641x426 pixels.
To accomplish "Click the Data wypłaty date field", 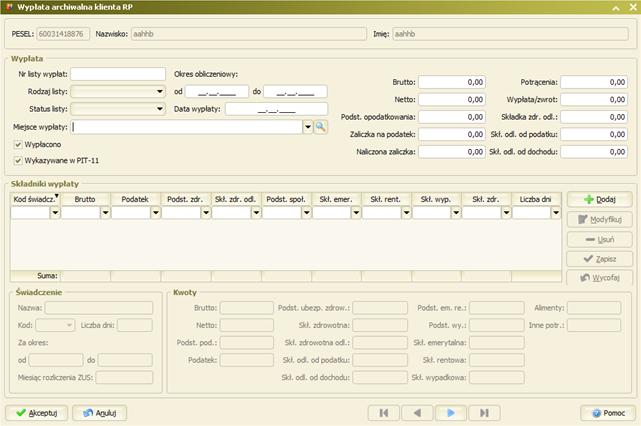I will [276, 109].
